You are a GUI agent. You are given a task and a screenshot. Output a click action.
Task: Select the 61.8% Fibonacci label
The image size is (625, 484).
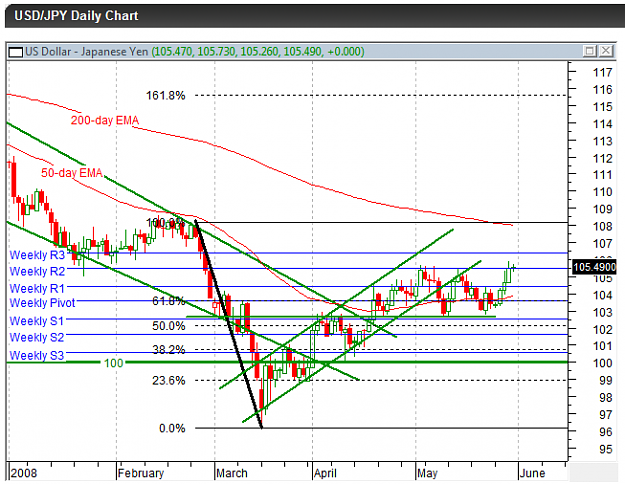coord(169,301)
